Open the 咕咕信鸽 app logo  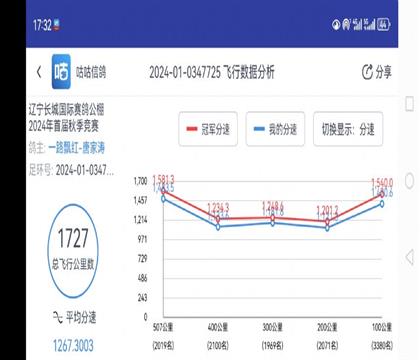click(61, 71)
